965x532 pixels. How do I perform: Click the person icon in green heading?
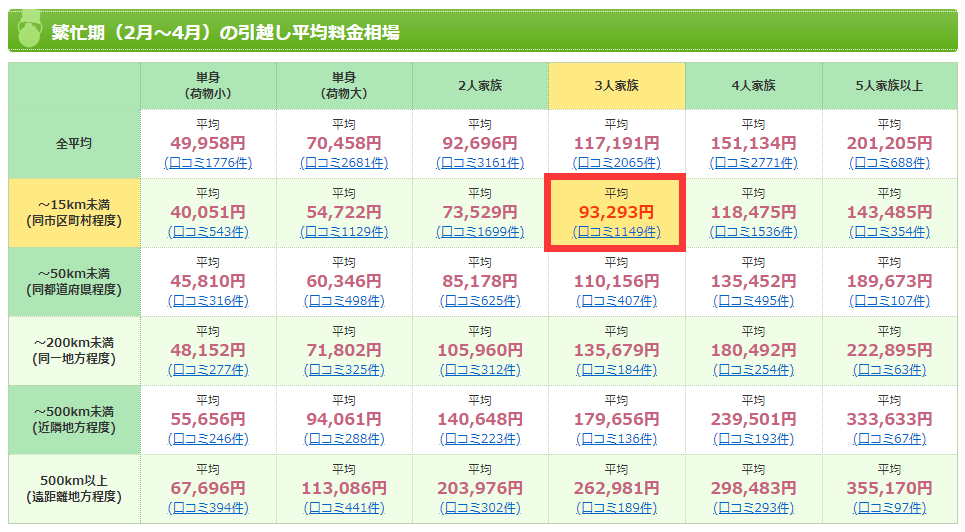click(x=28, y=30)
